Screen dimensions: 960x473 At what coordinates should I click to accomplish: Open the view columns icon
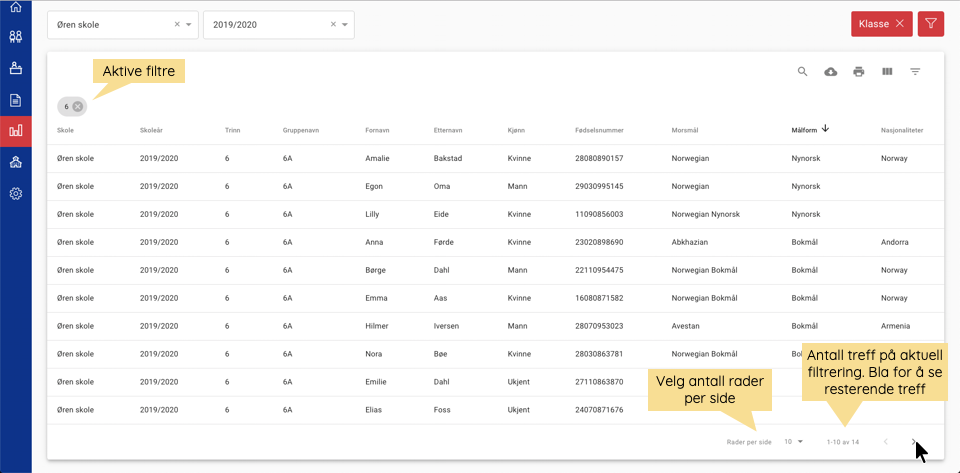(x=887, y=72)
